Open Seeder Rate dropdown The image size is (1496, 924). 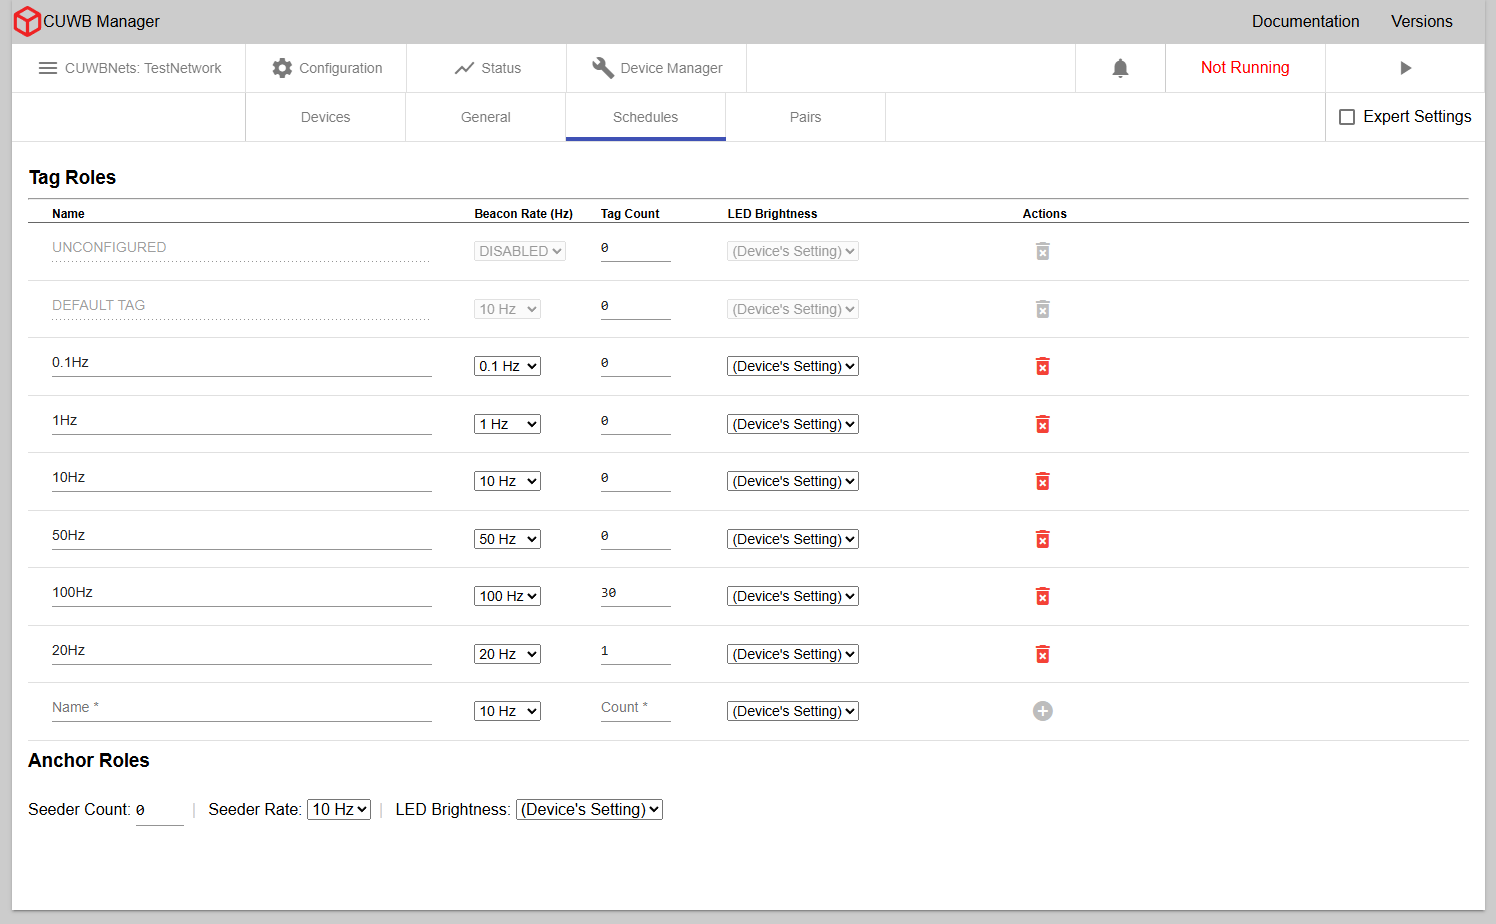[x=339, y=809]
